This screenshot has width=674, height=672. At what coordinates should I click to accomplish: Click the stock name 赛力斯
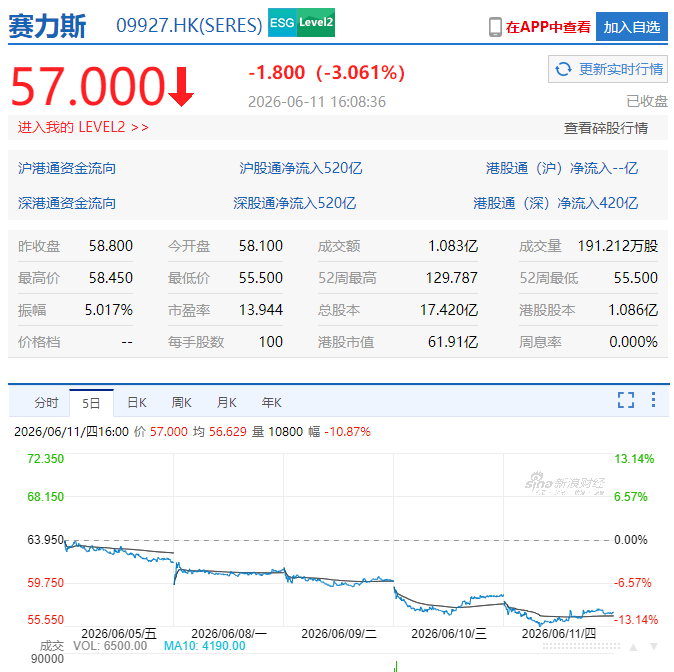(47, 26)
